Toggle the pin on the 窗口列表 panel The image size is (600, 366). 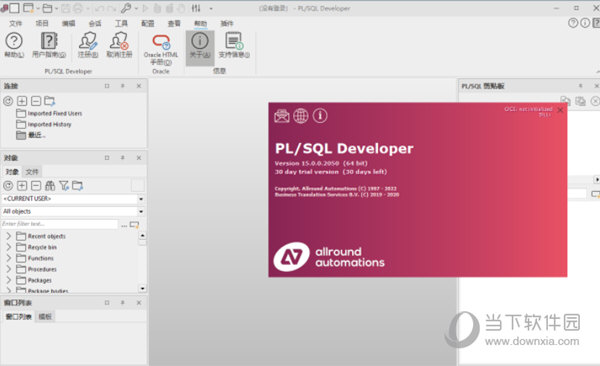(123, 302)
